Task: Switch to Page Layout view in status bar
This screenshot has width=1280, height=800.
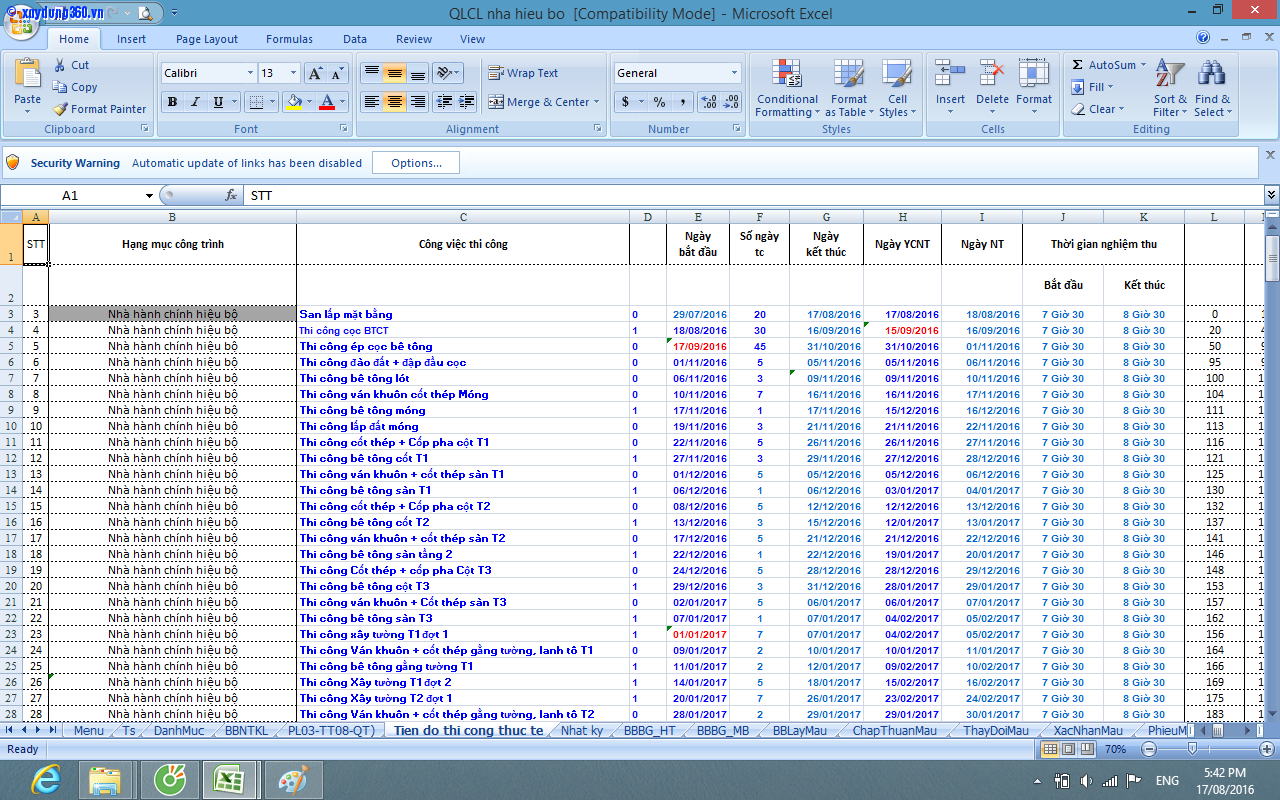Action: coord(1067,749)
